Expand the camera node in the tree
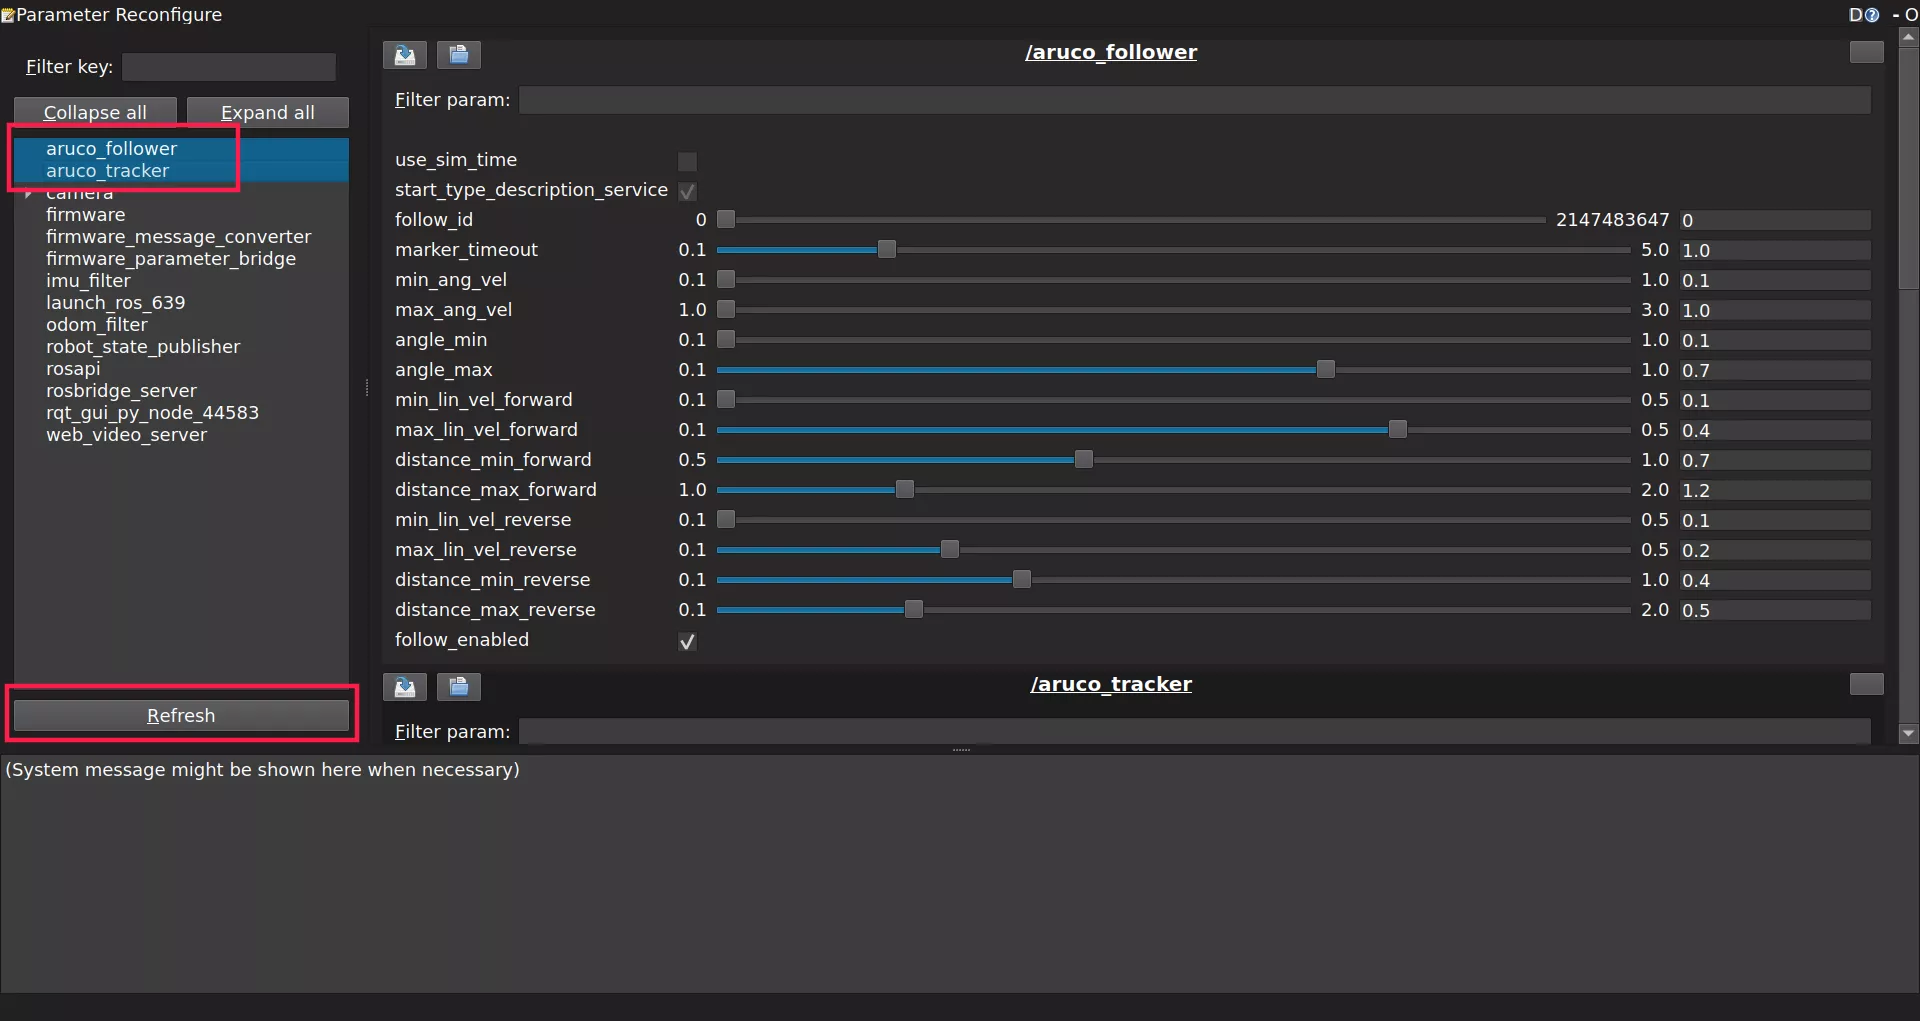The width and height of the screenshot is (1920, 1021). point(29,193)
